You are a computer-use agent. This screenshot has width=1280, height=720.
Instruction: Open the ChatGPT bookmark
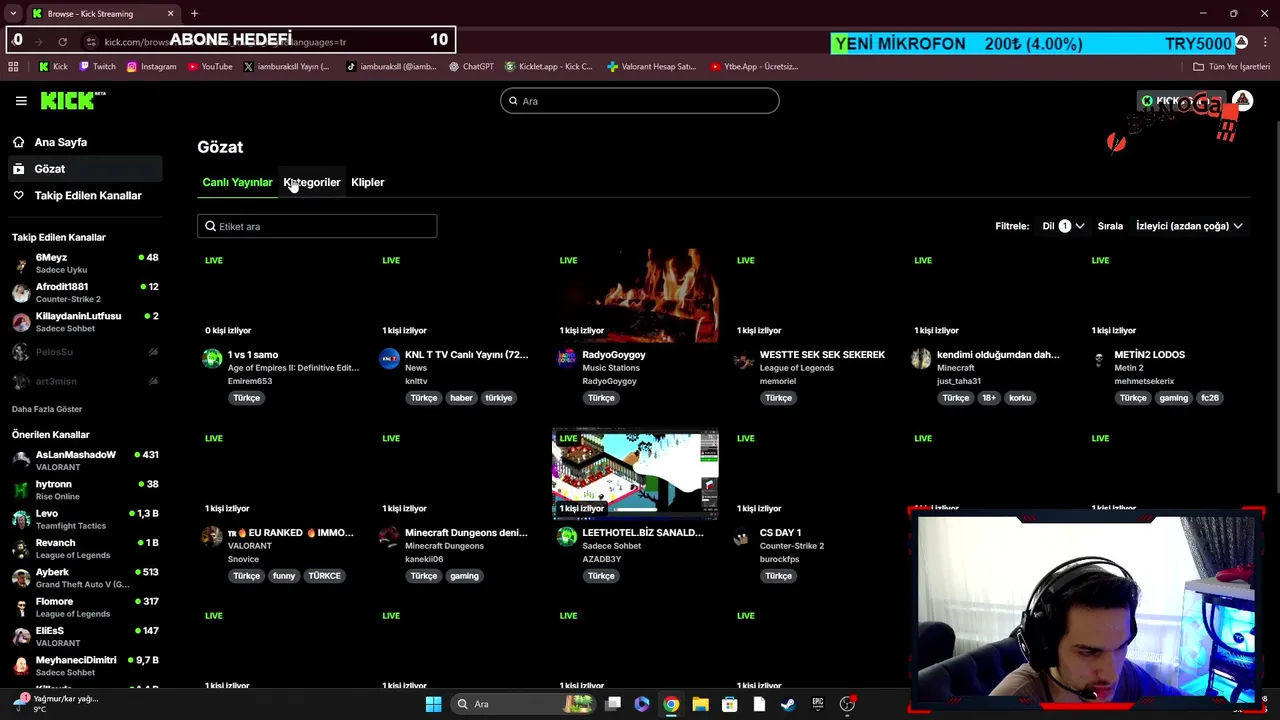[471, 67]
